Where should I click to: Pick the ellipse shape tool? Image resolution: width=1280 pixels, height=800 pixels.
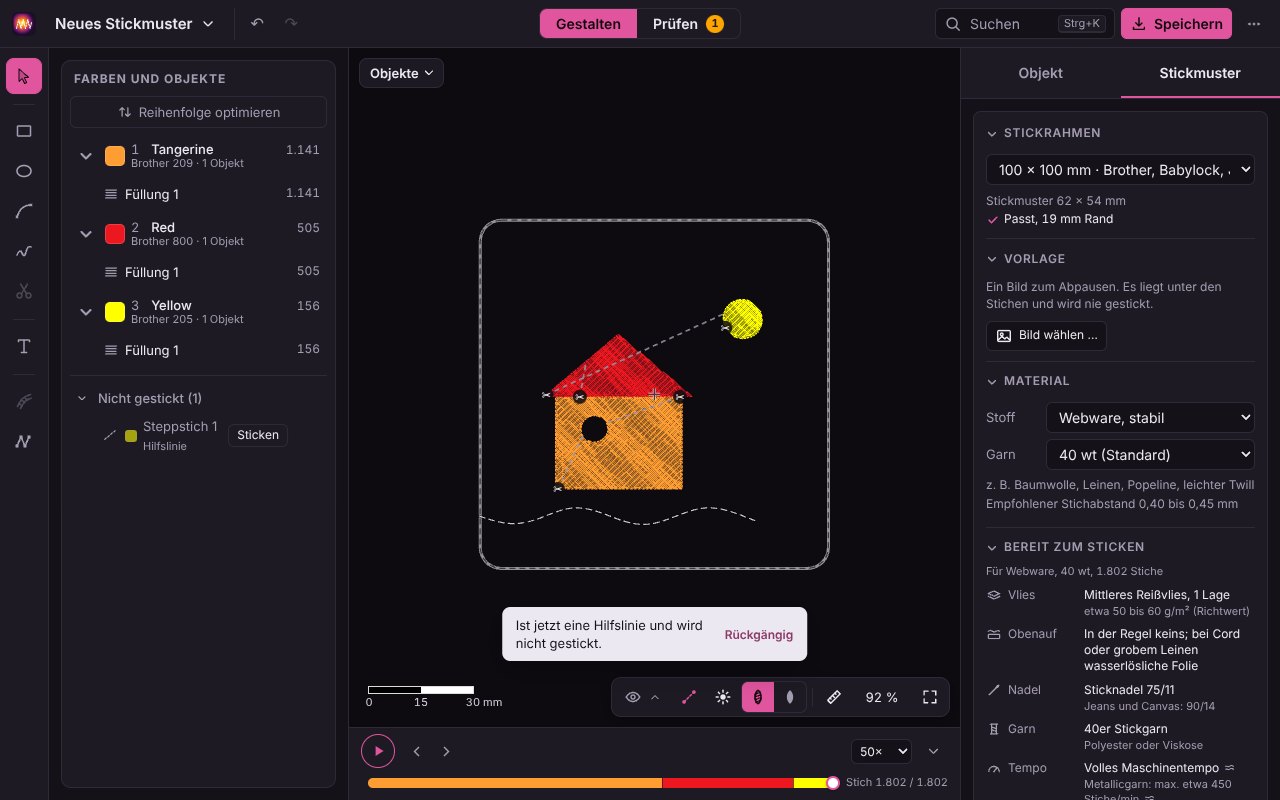pyautogui.click(x=24, y=171)
